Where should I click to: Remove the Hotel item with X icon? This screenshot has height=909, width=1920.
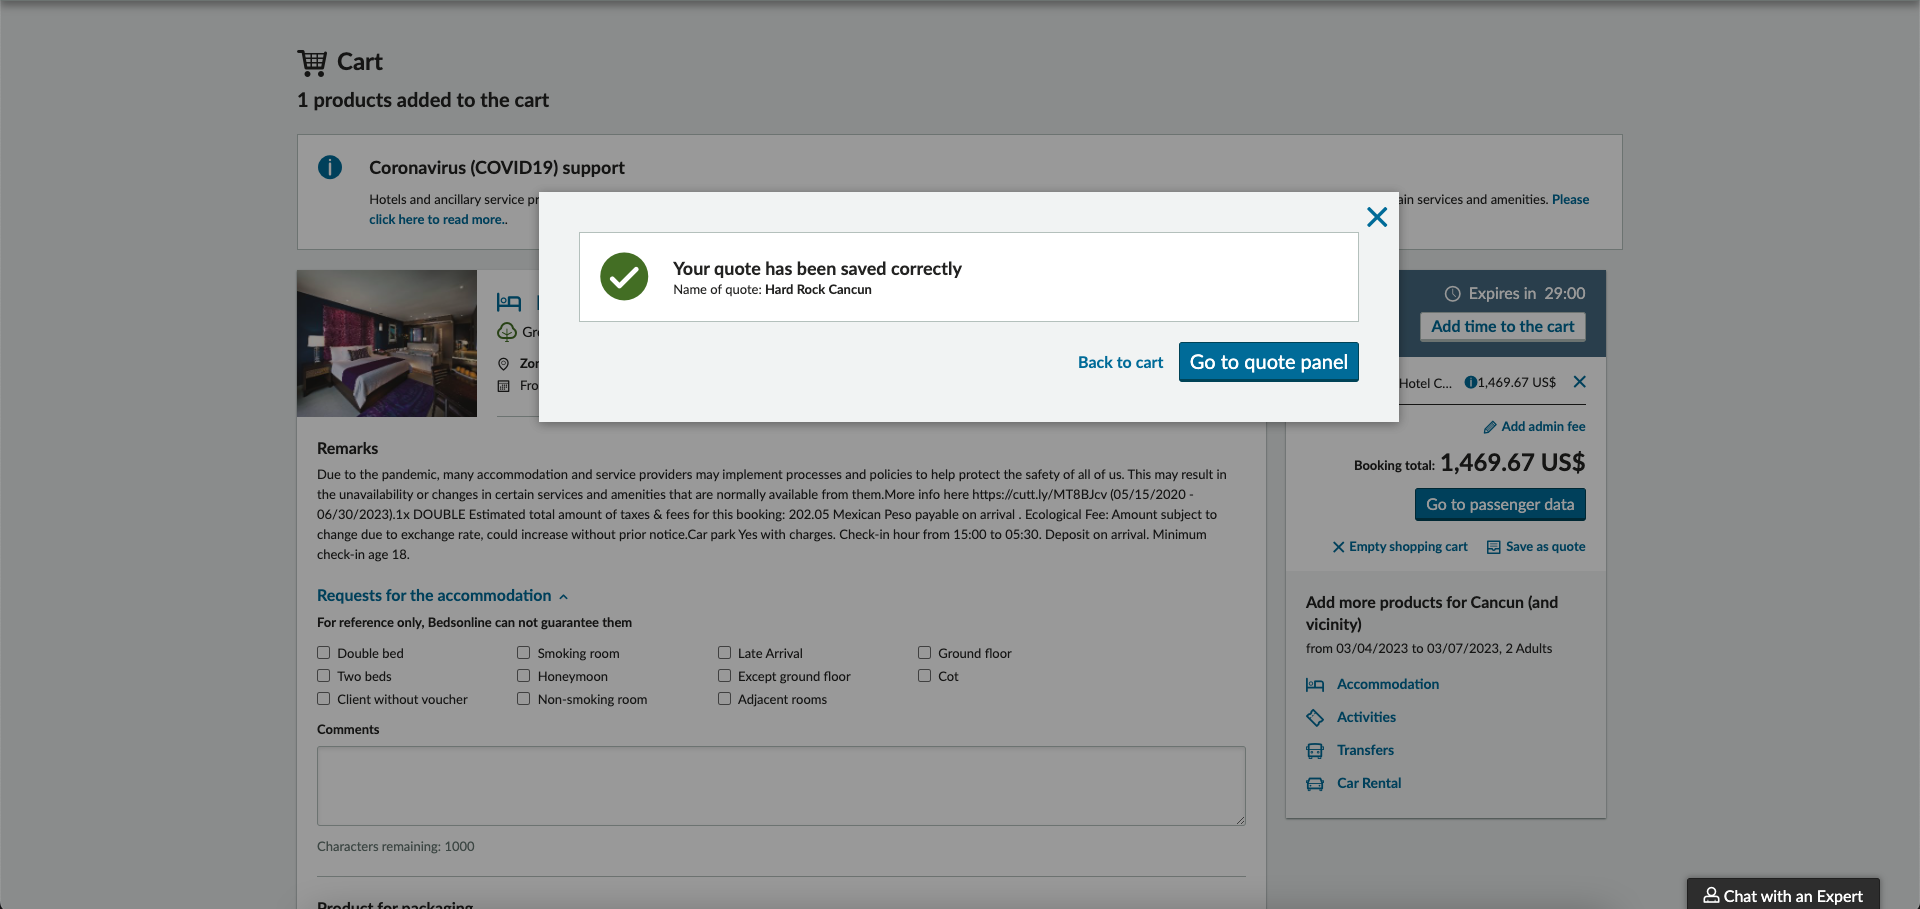point(1580,382)
